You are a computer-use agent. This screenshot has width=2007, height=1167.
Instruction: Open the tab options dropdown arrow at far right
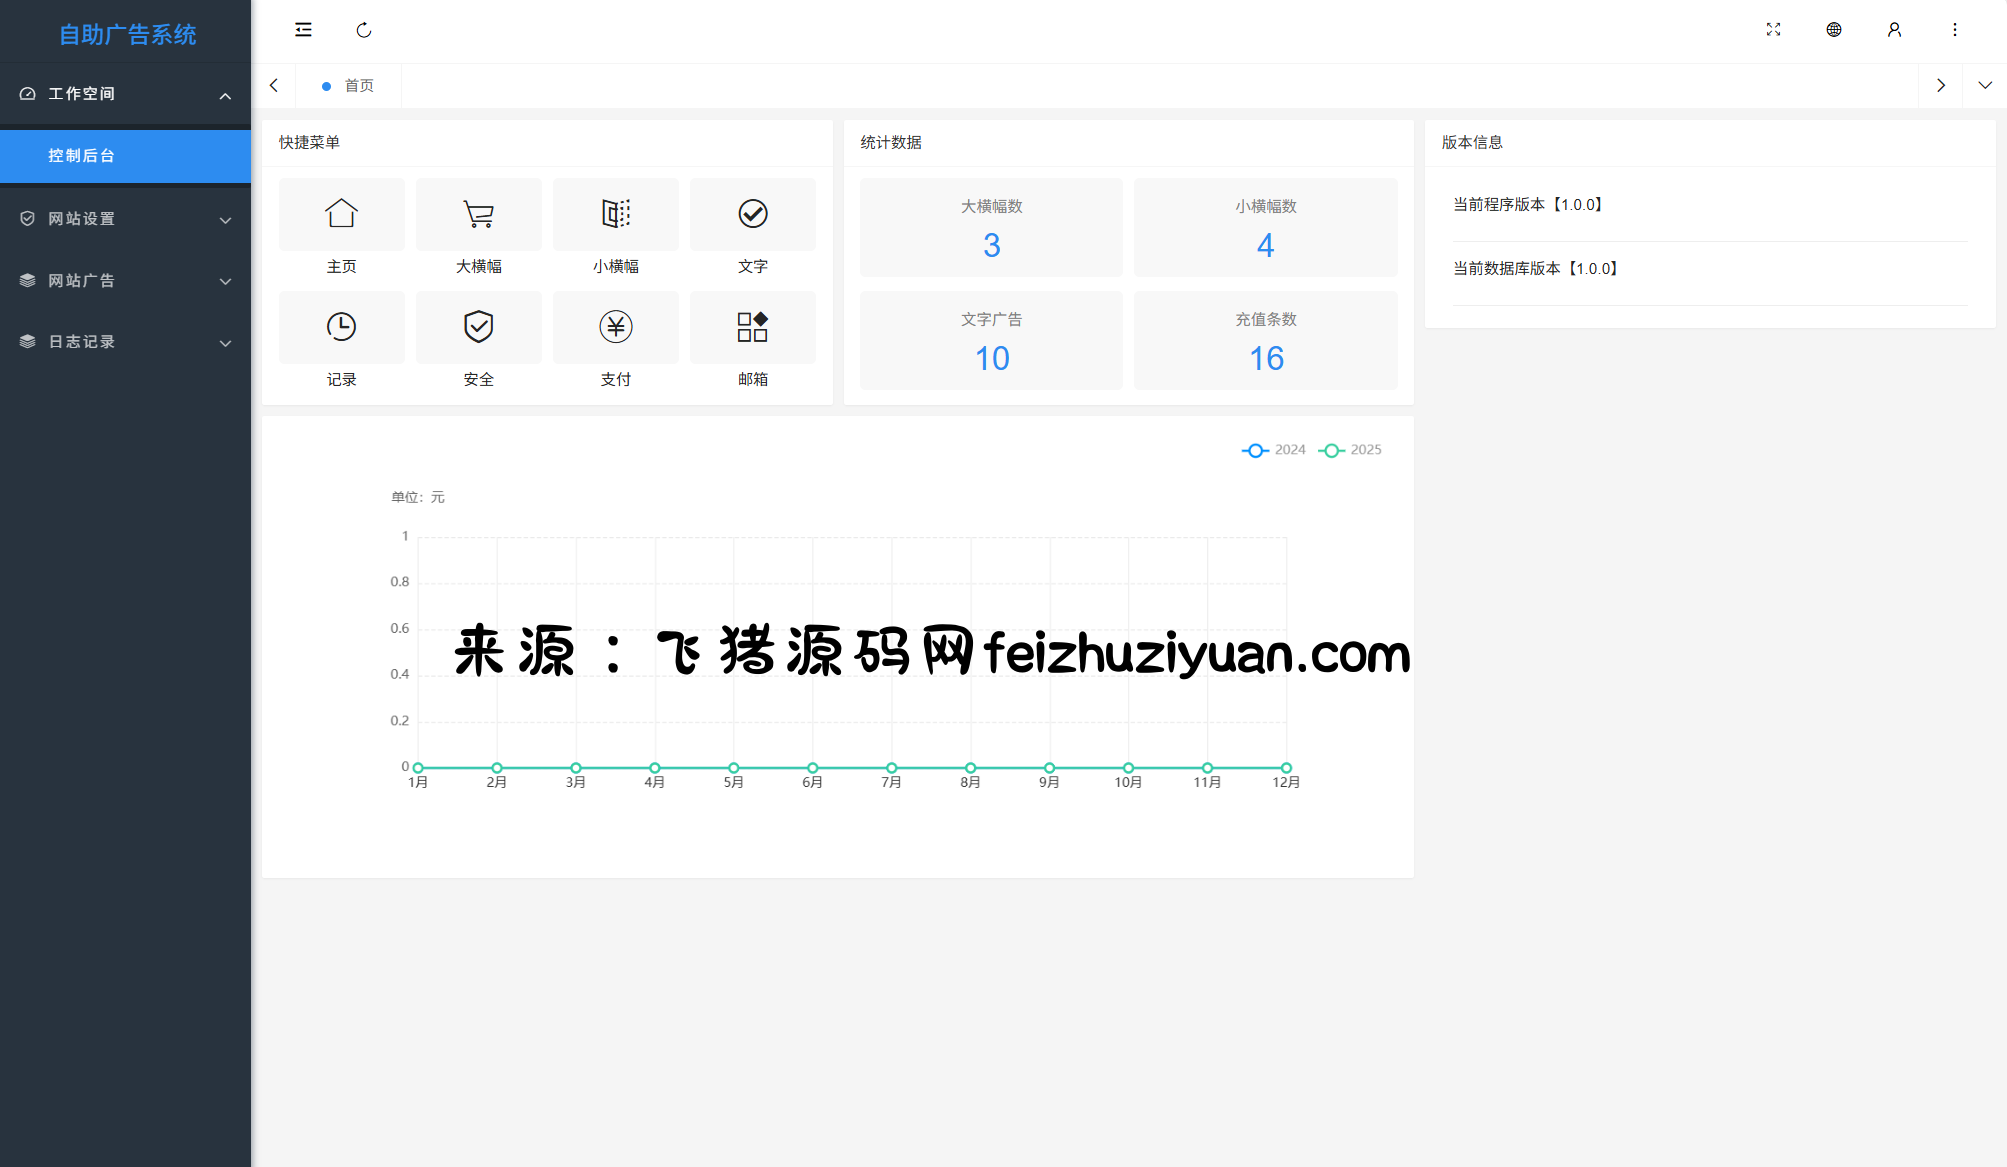pyautogui.click(x=1984, y=86)
